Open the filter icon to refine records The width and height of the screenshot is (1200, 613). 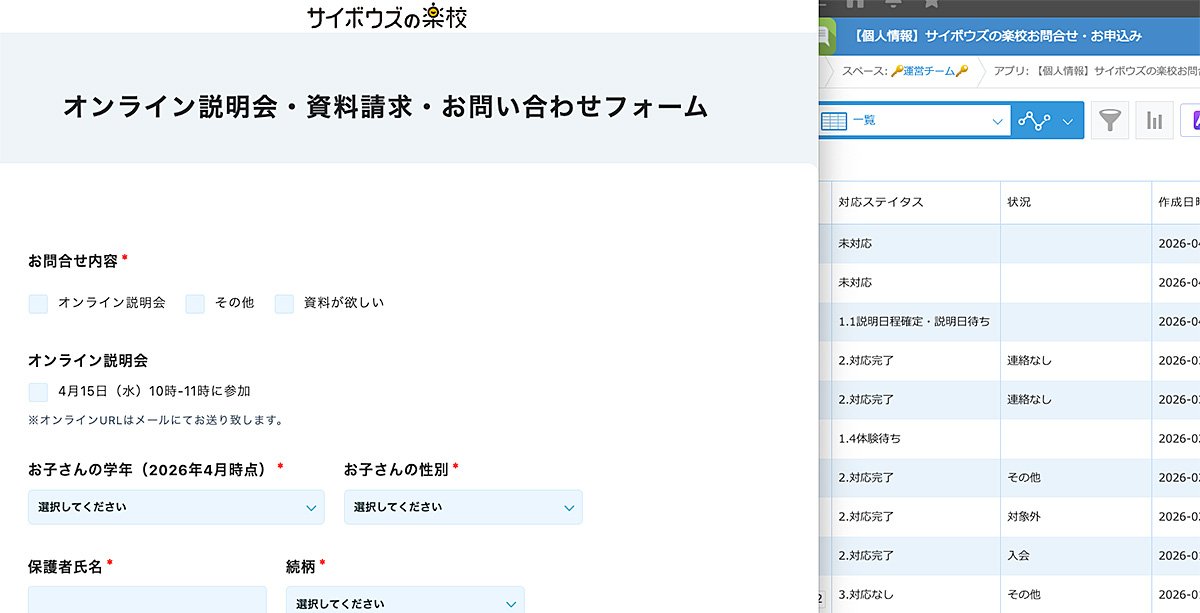point(1111,121)
